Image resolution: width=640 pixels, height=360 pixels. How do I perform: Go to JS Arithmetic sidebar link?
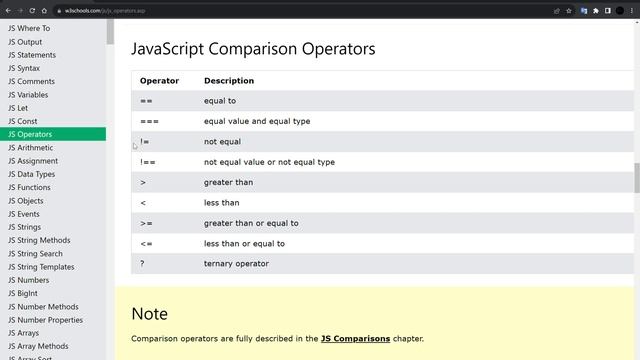30,147
